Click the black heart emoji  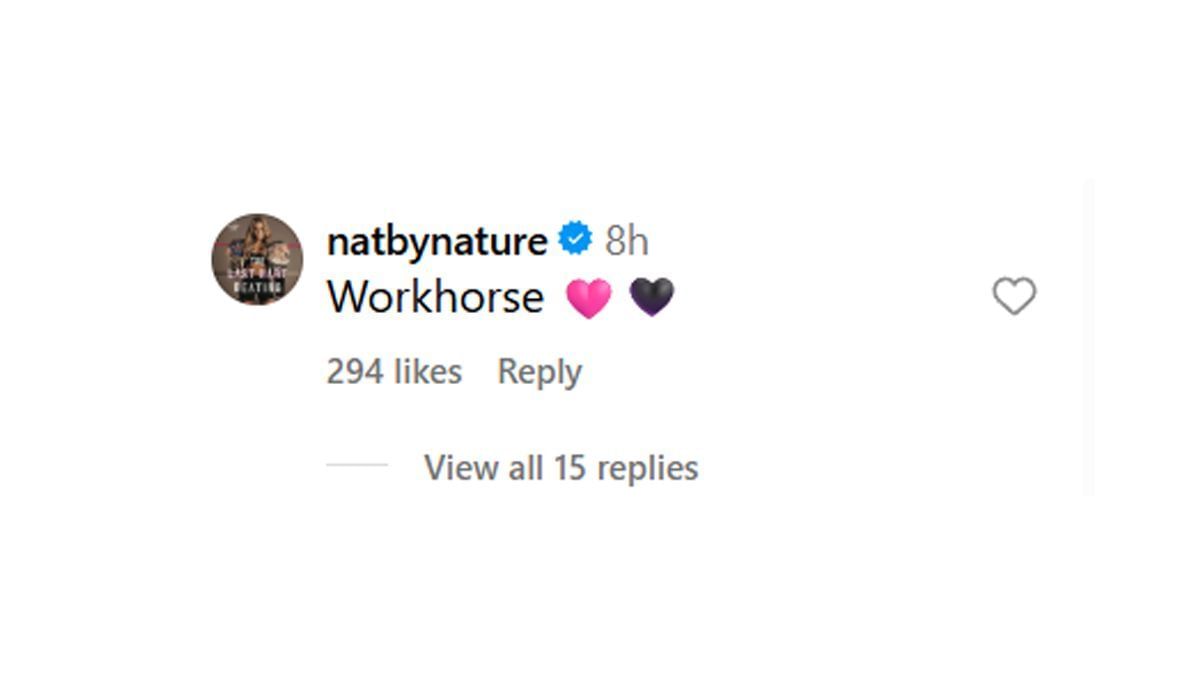point(652,297)
